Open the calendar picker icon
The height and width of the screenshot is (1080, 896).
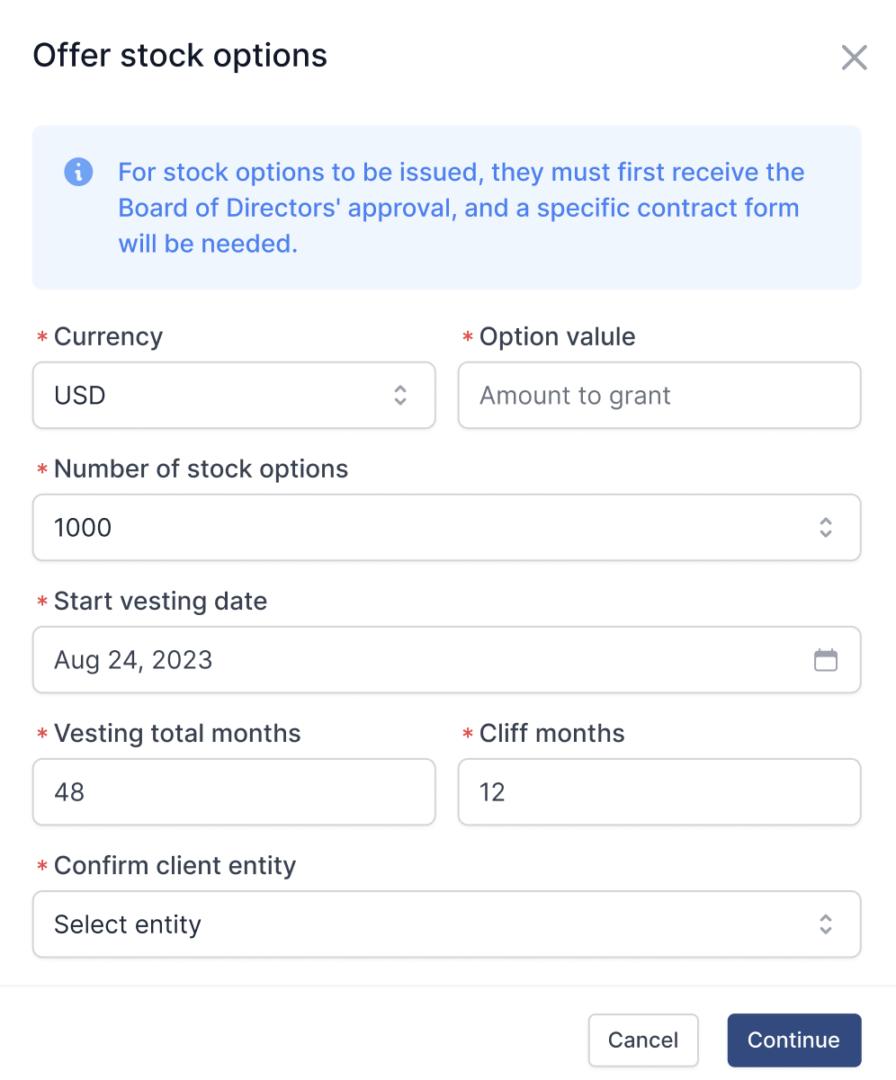[x=825, y=660]
